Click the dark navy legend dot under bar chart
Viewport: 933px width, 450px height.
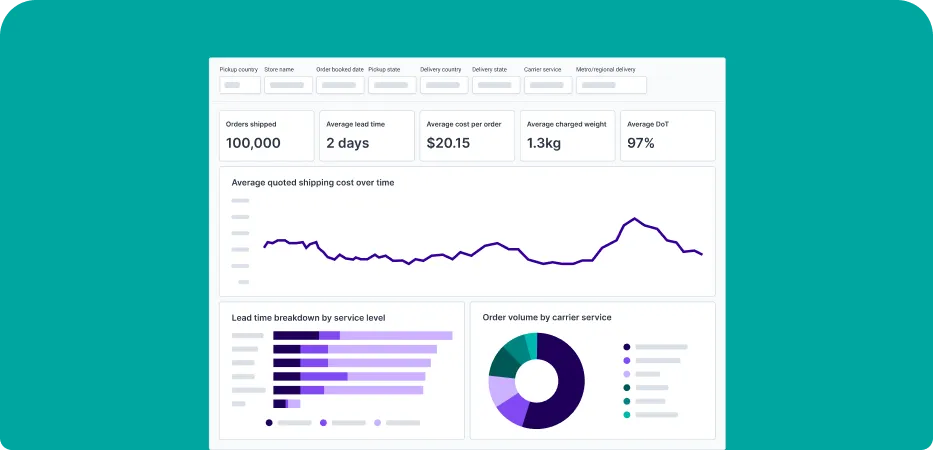click(x=269, y=423)
